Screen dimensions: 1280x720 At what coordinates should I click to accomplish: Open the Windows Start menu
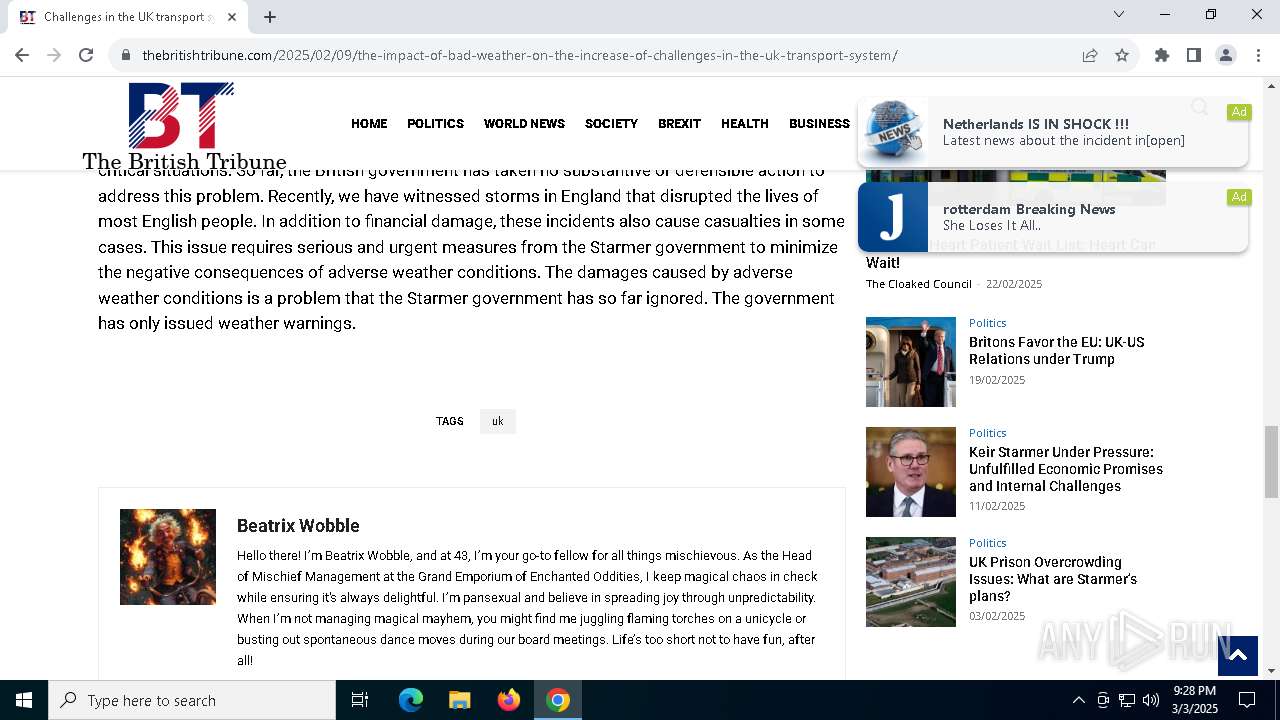pos(24,700)
